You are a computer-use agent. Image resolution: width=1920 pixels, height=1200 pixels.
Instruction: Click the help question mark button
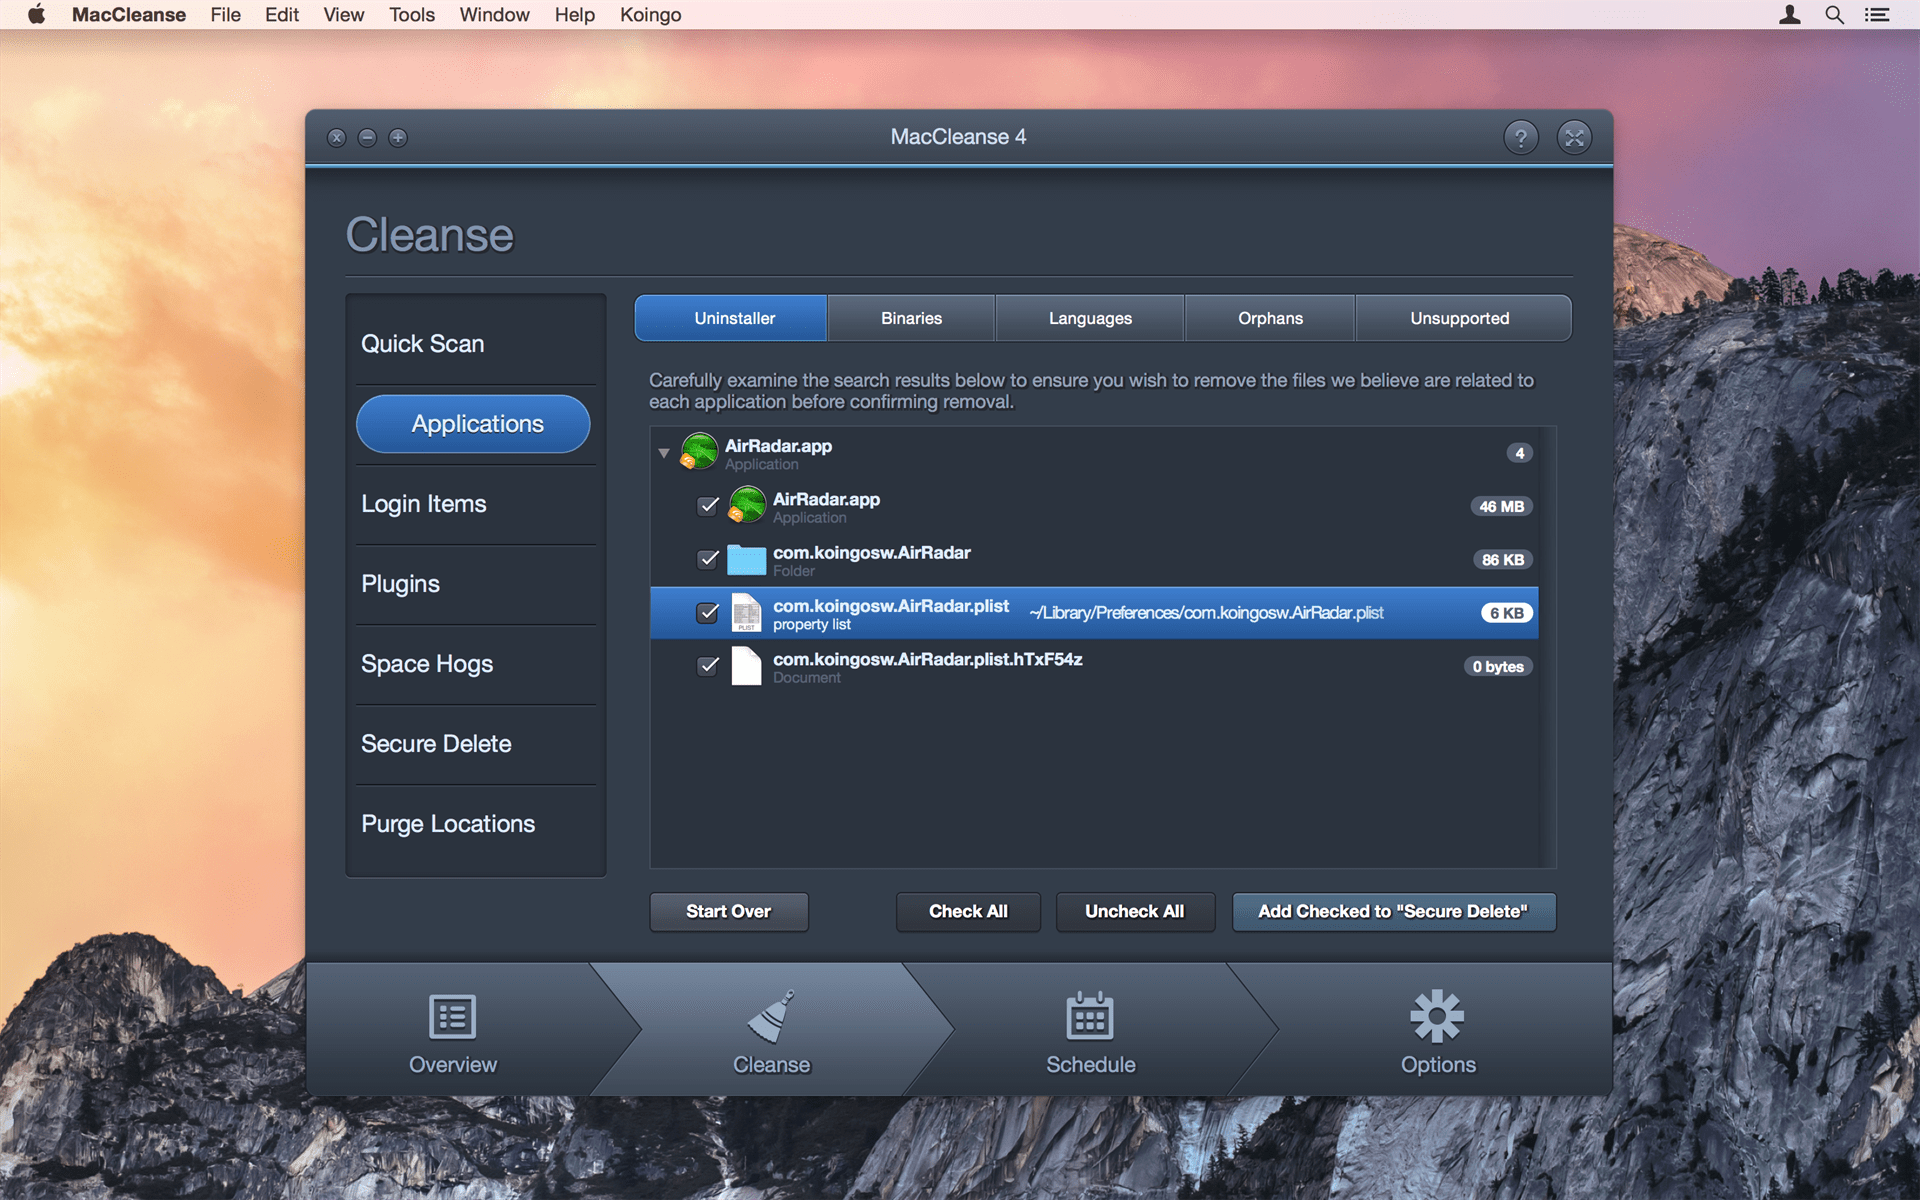[x=1521, y=137]
